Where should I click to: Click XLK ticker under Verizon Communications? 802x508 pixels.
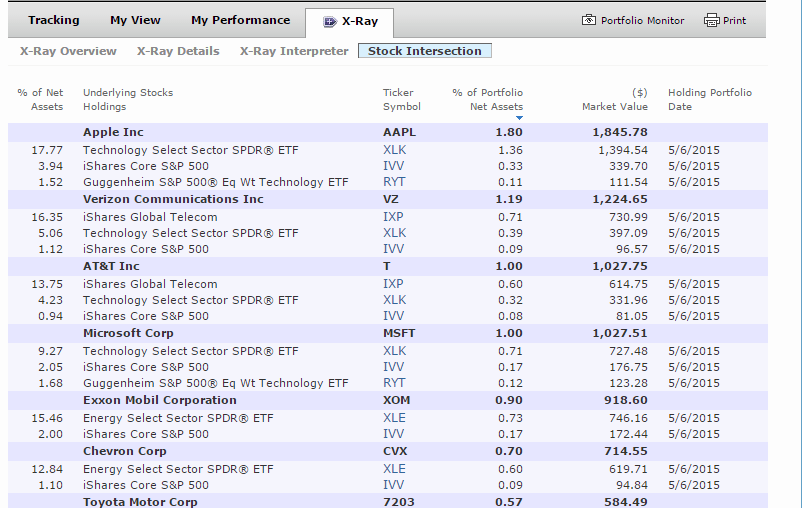(394, 233)
